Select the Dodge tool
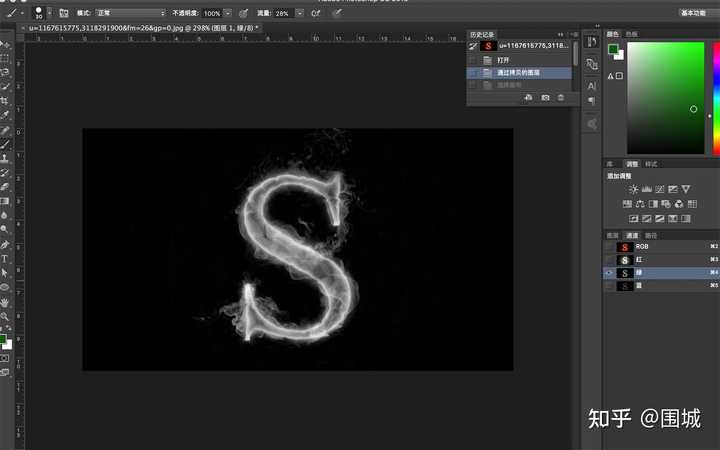720x450 pixels. click(x=5, y=229)
